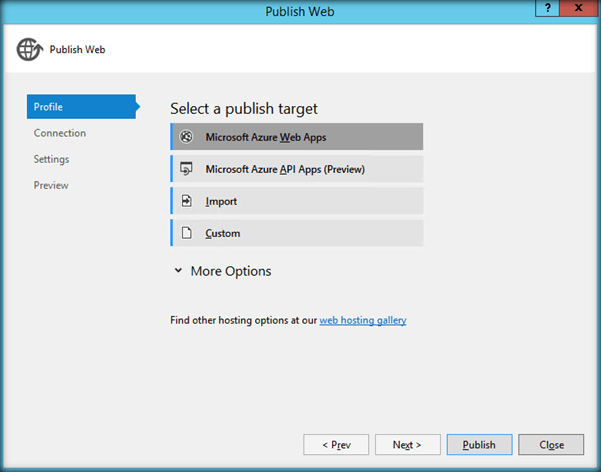Click the Azure API Apps icon
Viewport: 601px width, 472px height.
click(186, 169)
